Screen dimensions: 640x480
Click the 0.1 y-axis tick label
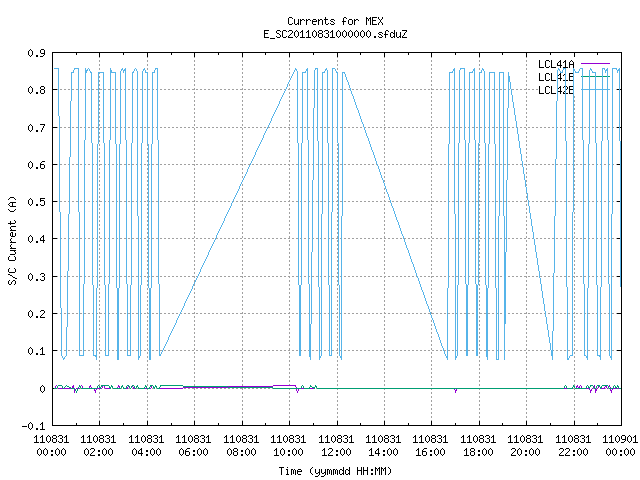[36, 351]
